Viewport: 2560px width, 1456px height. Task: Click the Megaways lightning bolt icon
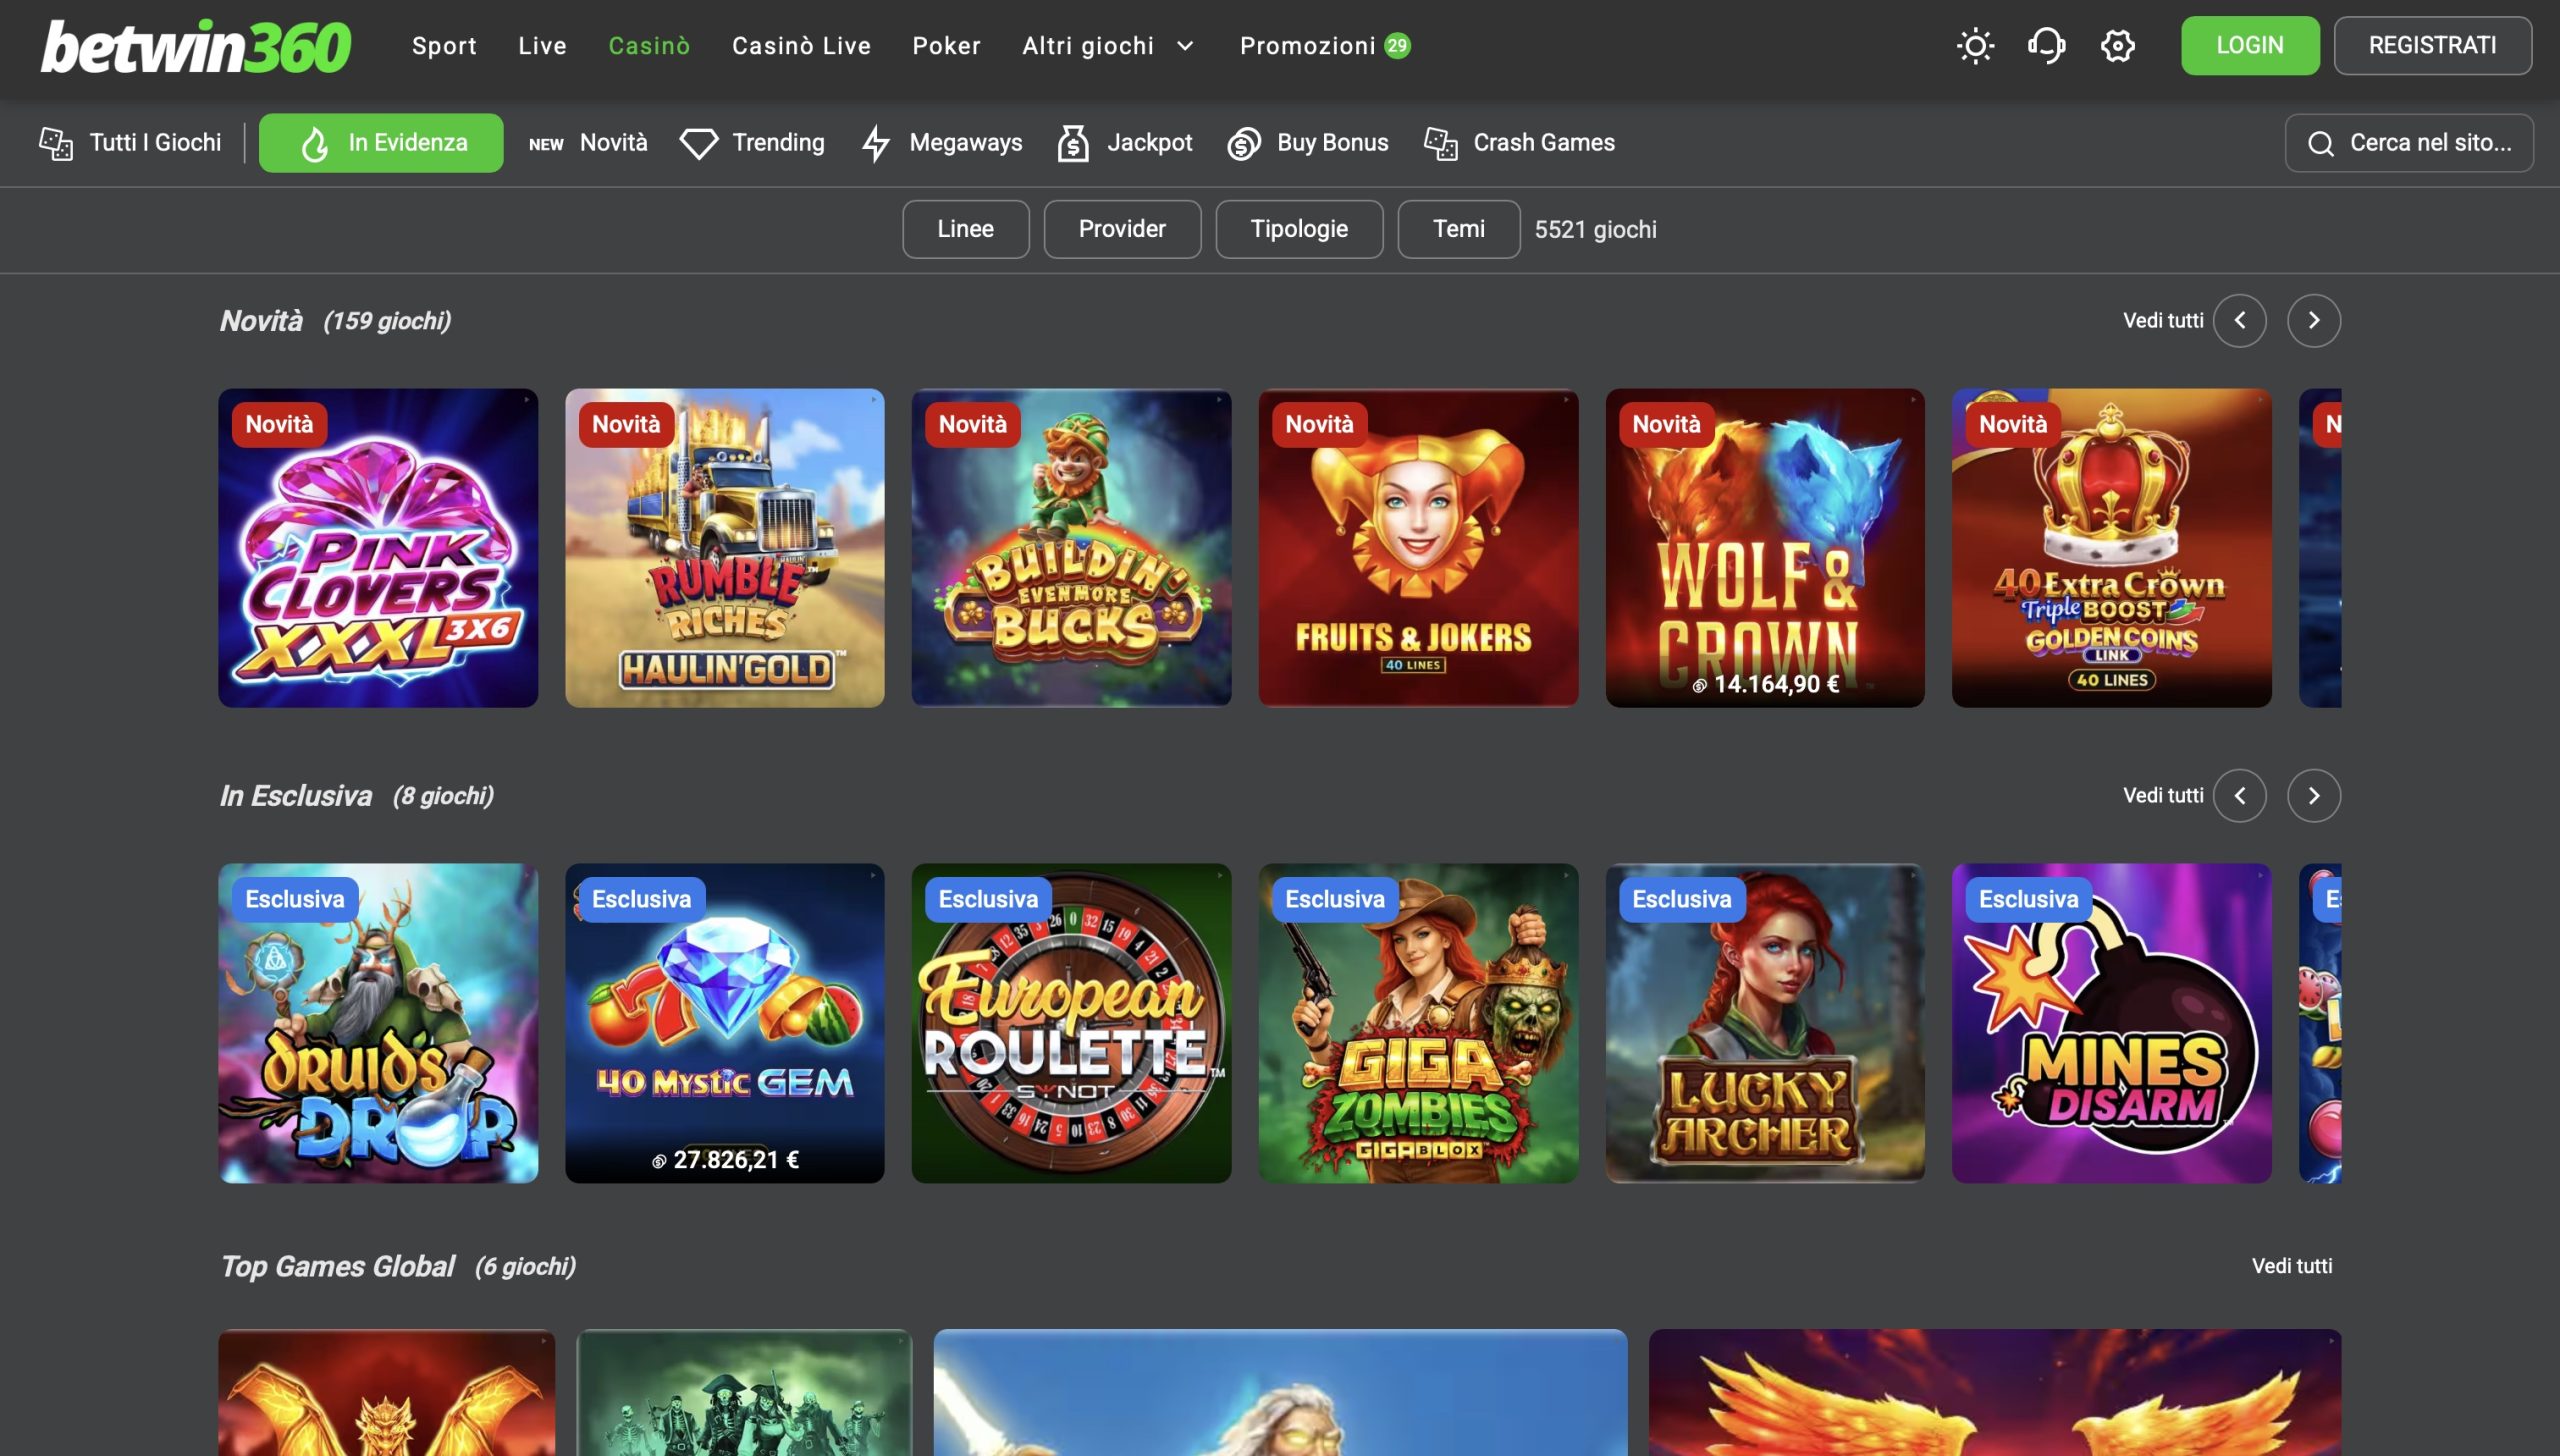(876, 143)
